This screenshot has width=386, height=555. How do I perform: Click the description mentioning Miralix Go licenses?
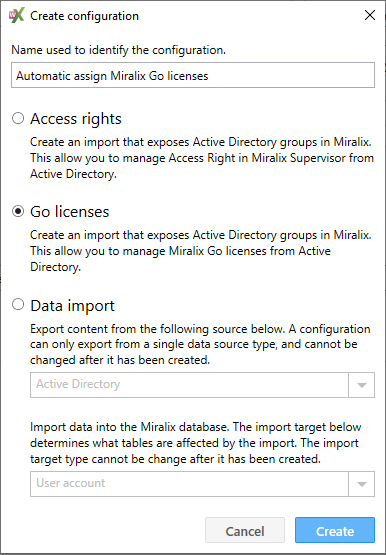[201, 251]
